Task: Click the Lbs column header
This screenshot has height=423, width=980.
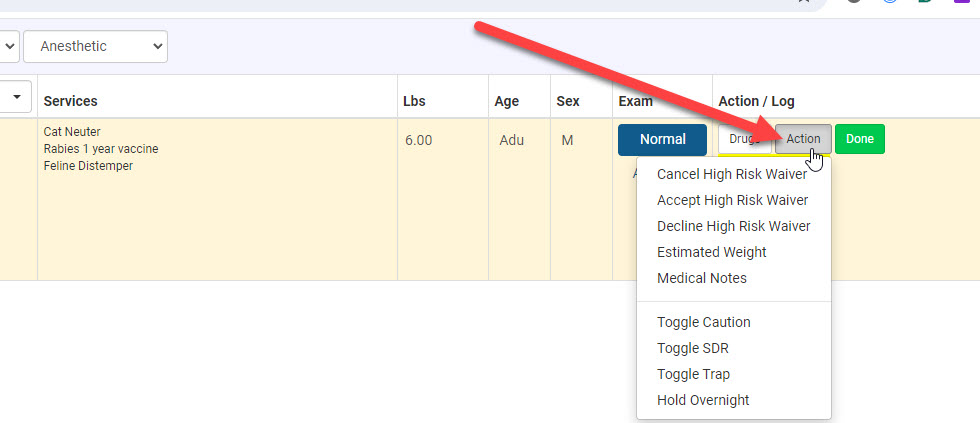Action: click(x=414, y=101)
